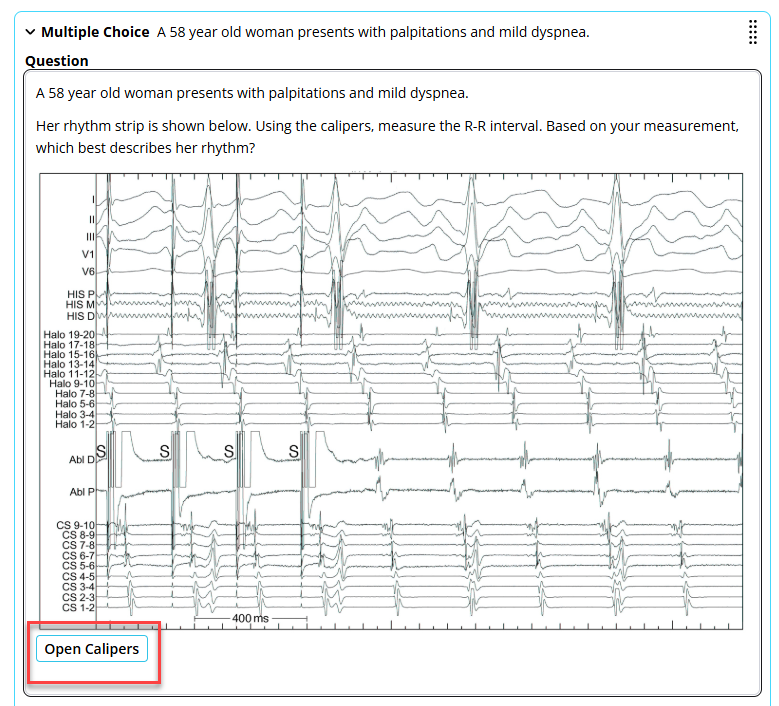The height and width of the screenshot is (706, 779).
Task: Click the 'HIS D' channel label
Action: click(x=80, y=316)
